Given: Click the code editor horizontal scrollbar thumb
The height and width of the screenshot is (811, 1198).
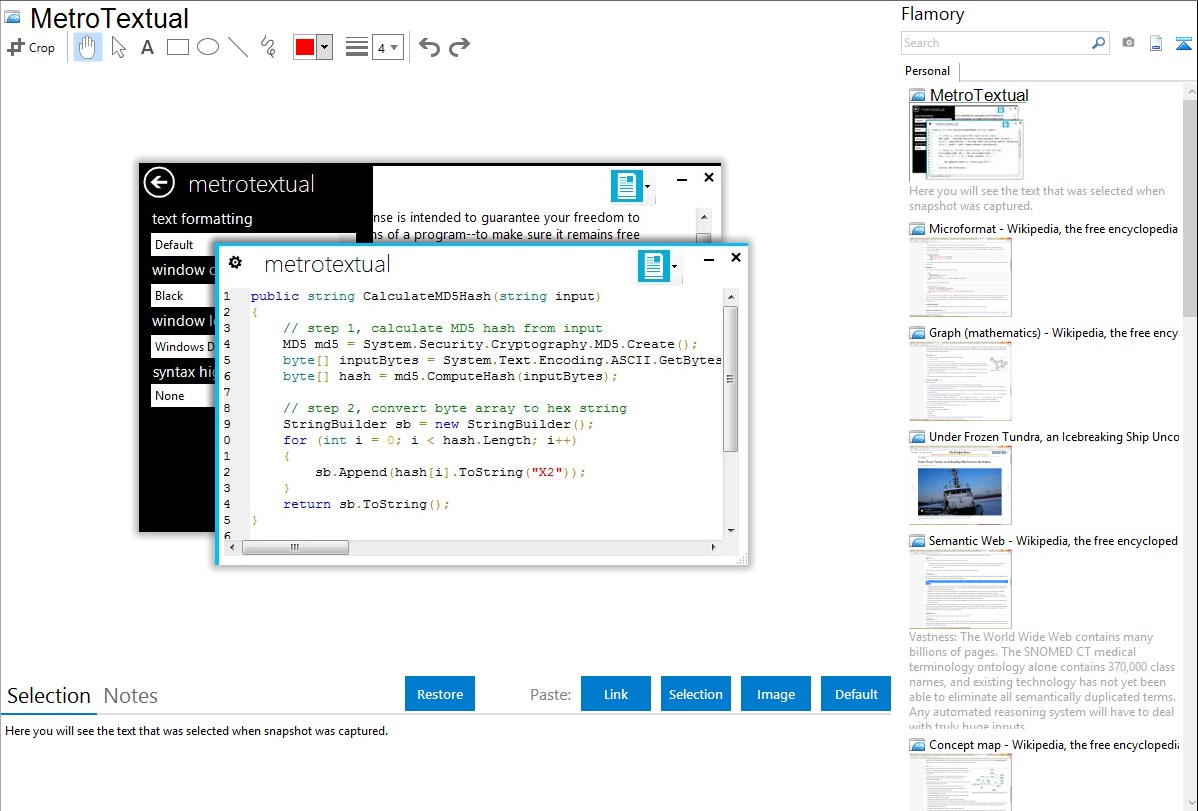Looking at the screenshot, I should tap(295, 547).
